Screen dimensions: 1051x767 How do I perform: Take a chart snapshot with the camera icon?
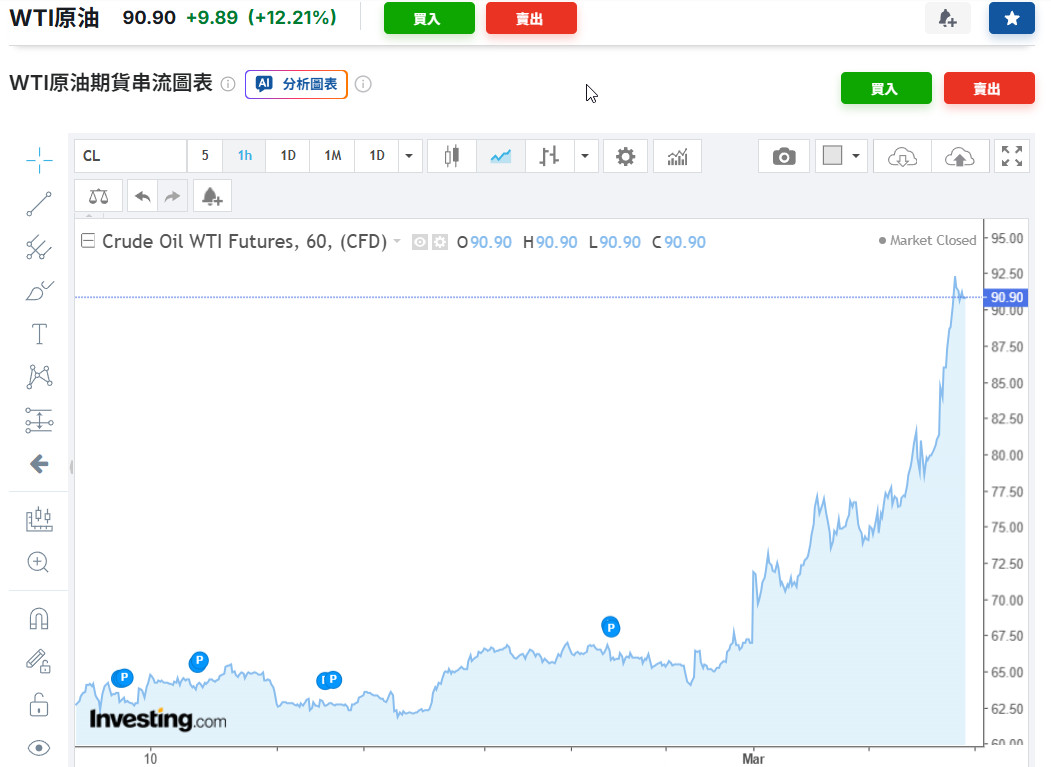pyautogui.click(x=784, y=156)
